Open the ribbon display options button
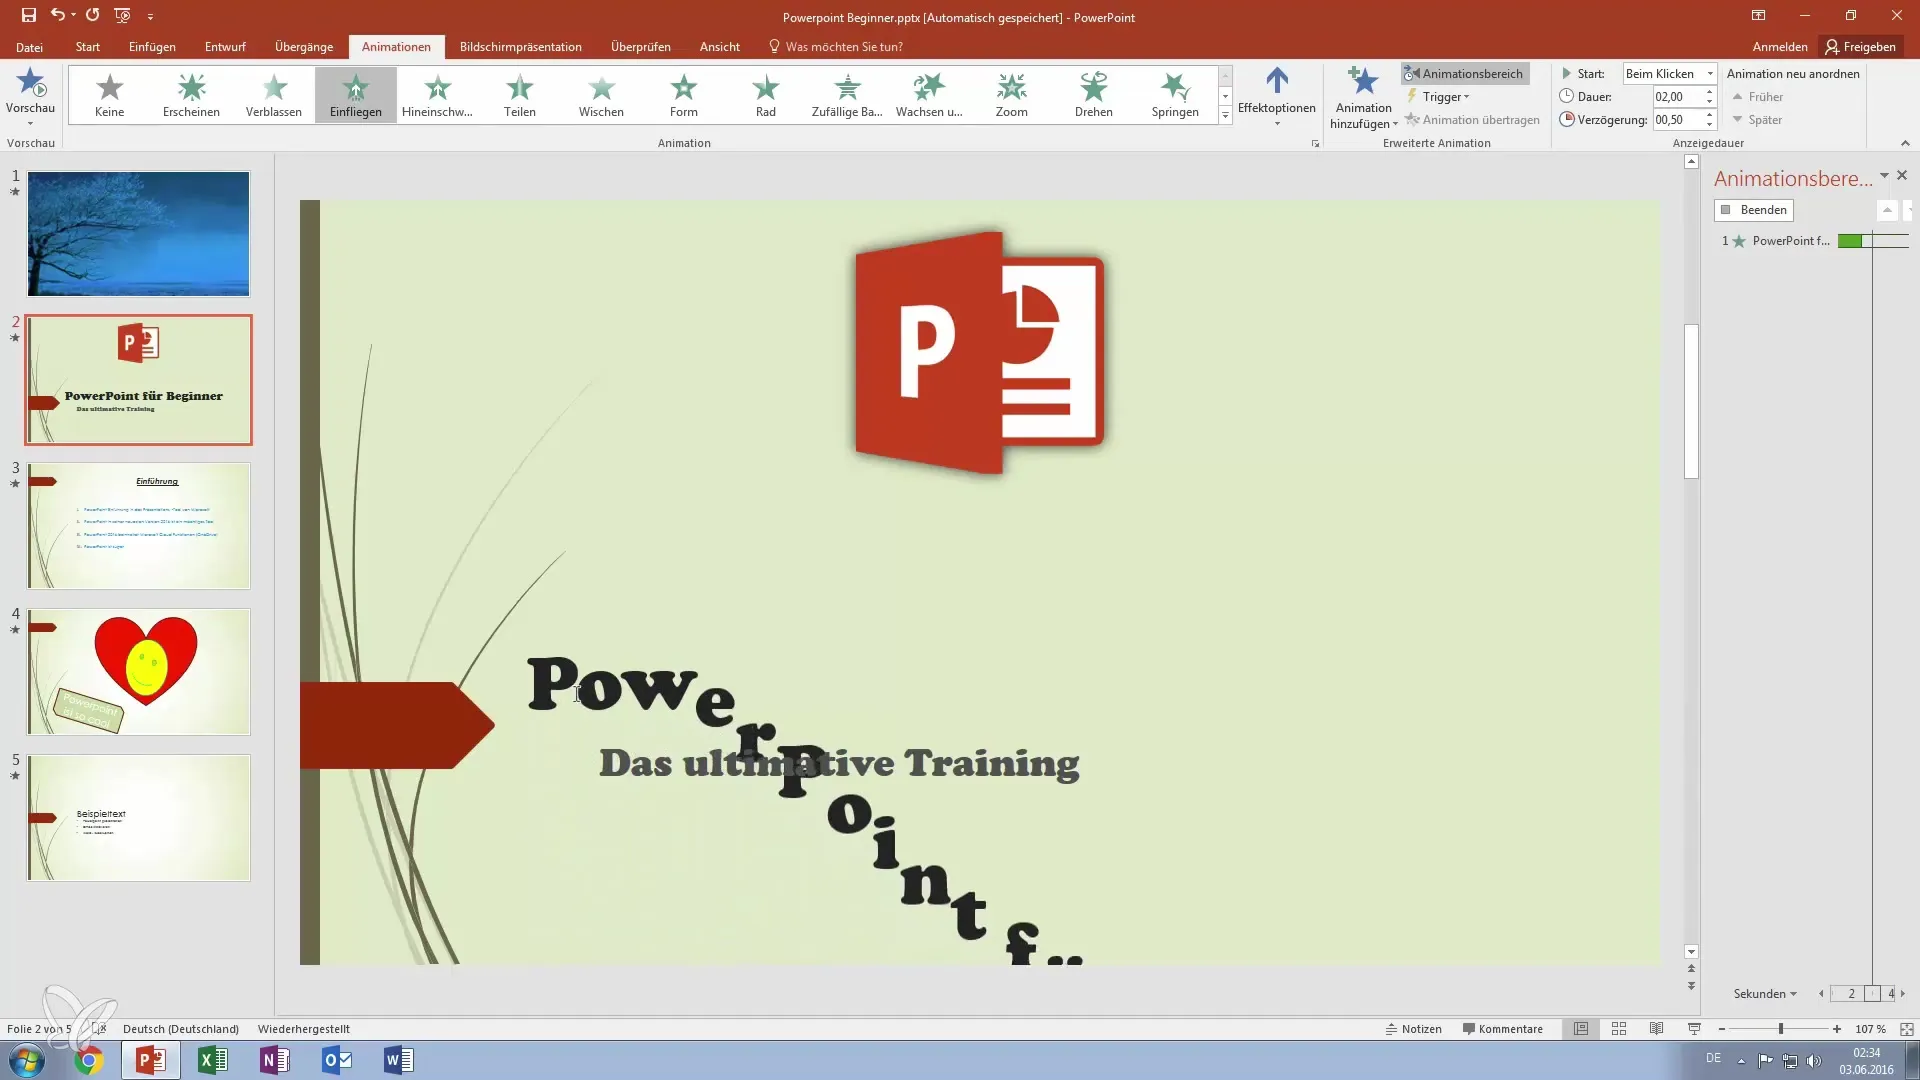Screen dimensions: 1920x1080 pyautogui.click(x=1758, y=15)
